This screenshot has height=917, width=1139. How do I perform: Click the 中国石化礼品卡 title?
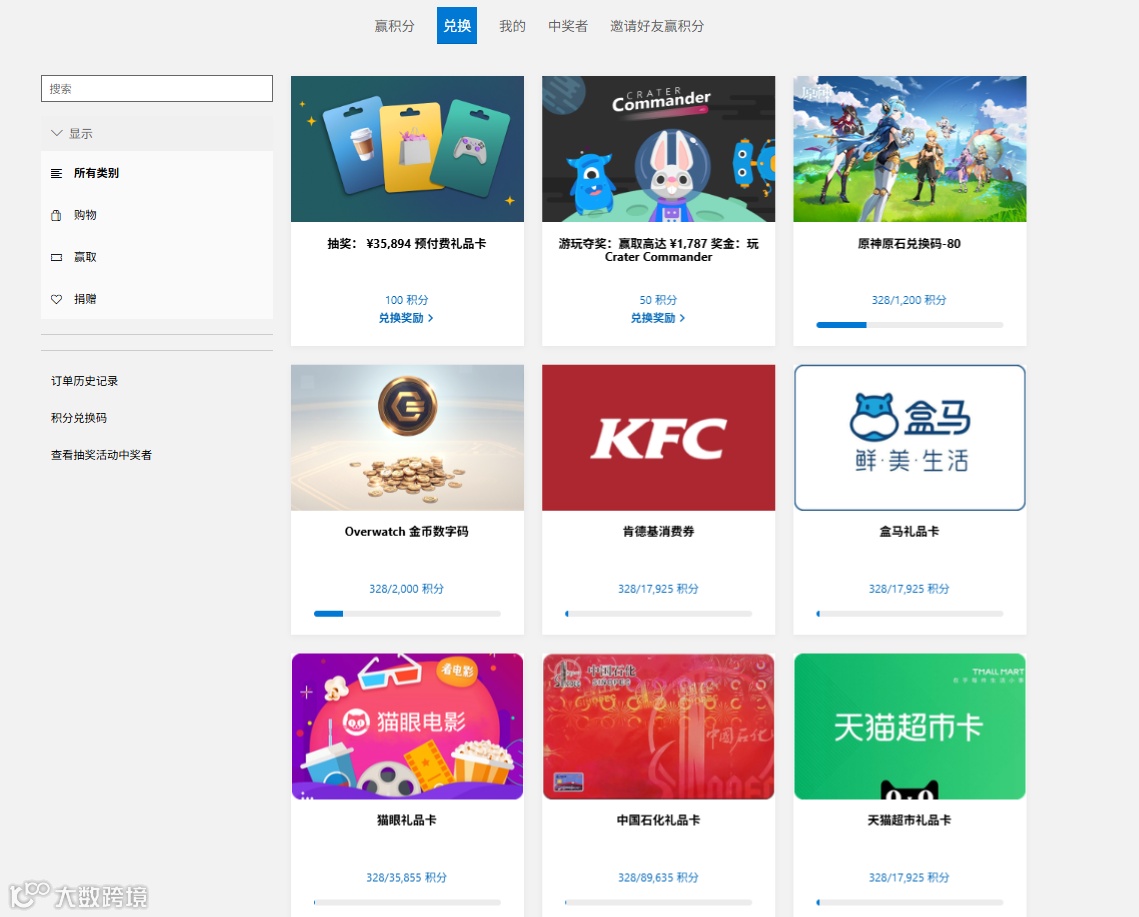658,820
